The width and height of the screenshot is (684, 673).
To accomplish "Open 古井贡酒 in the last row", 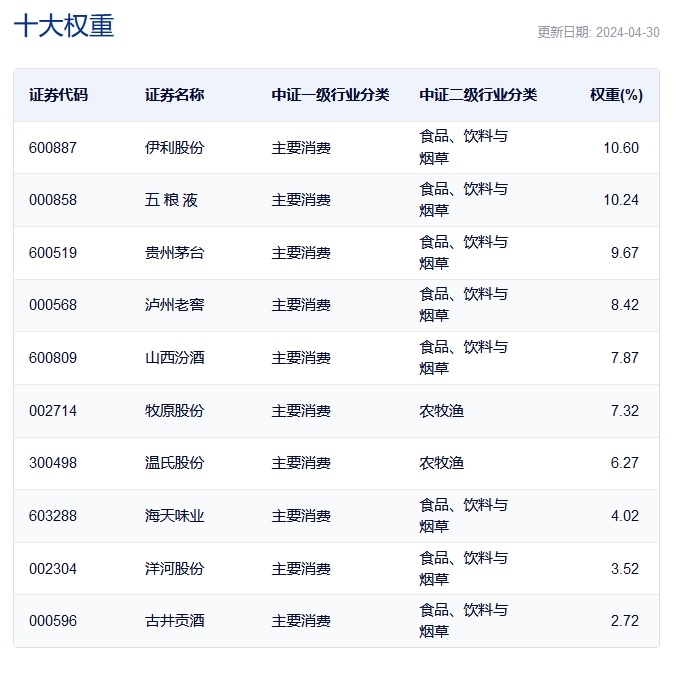I will coord(174,621).
